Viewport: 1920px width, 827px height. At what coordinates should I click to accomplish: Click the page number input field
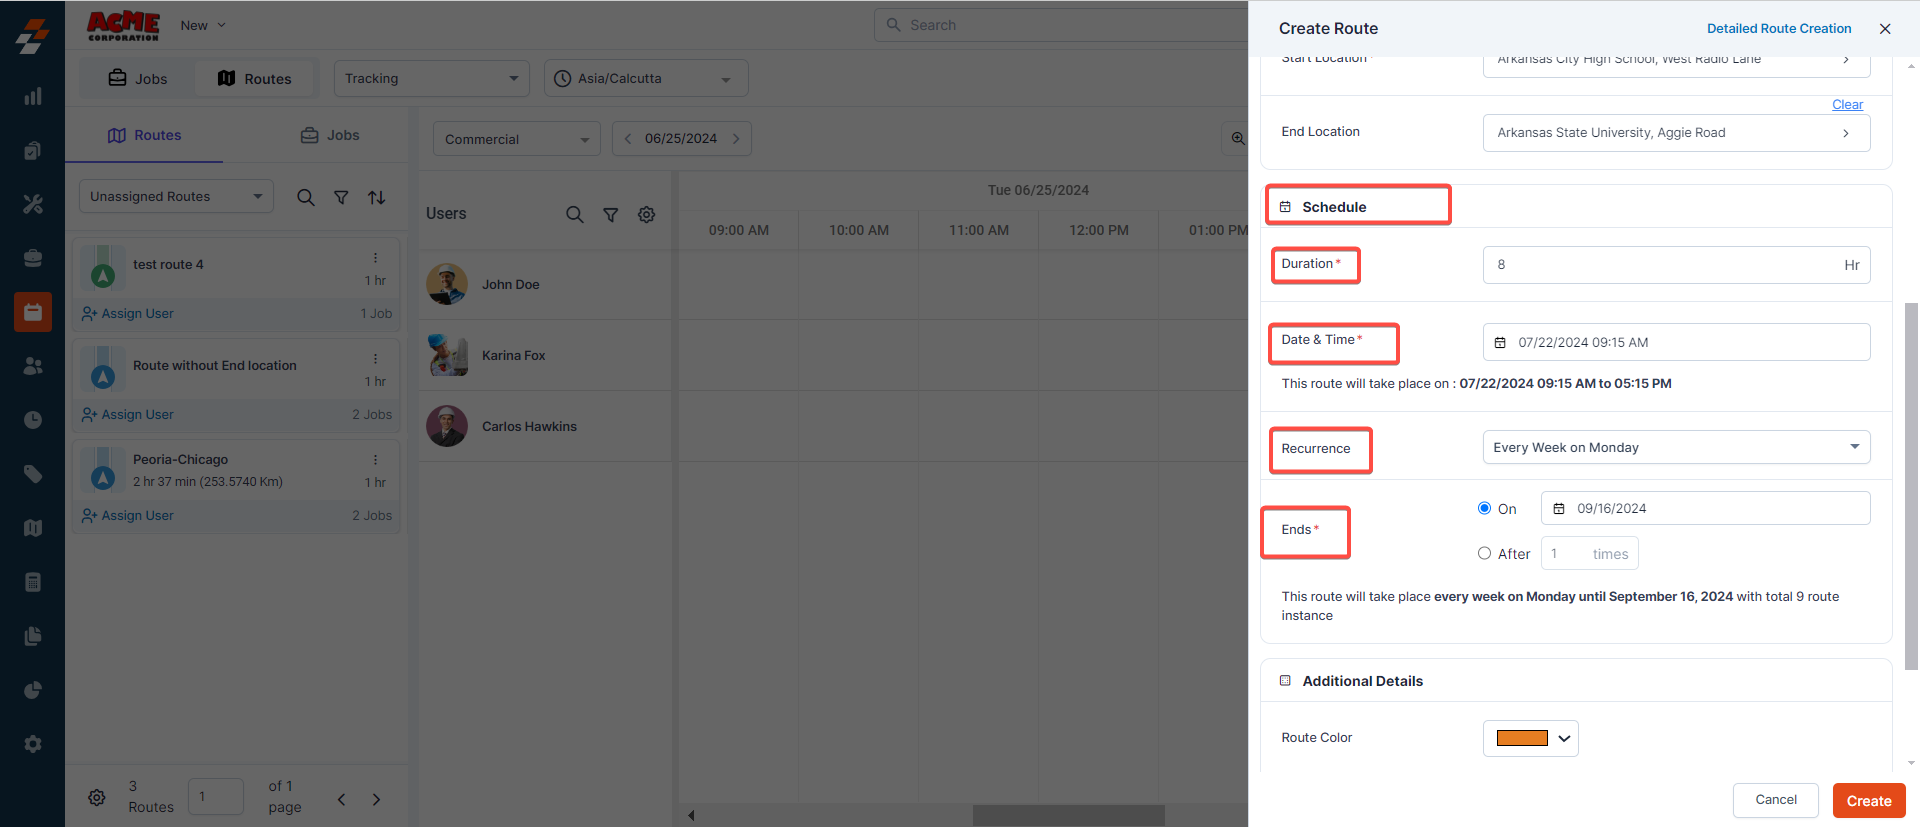coord(216,797)
